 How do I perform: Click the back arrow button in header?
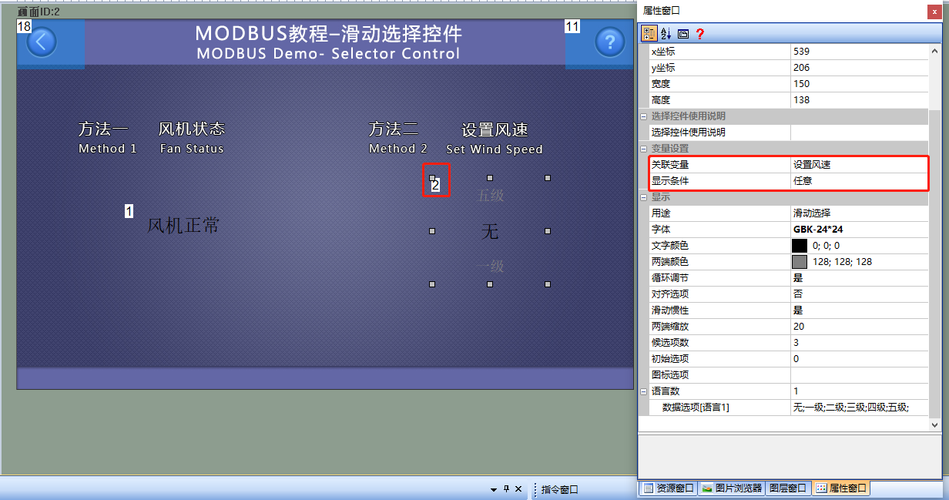(x=41, y=42)
